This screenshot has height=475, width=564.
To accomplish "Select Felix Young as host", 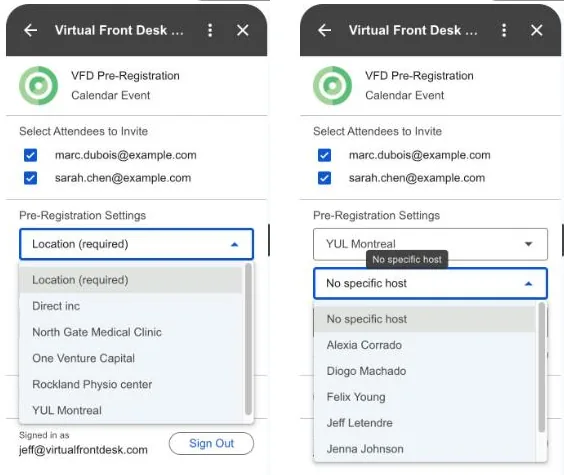I will point(425,397).
